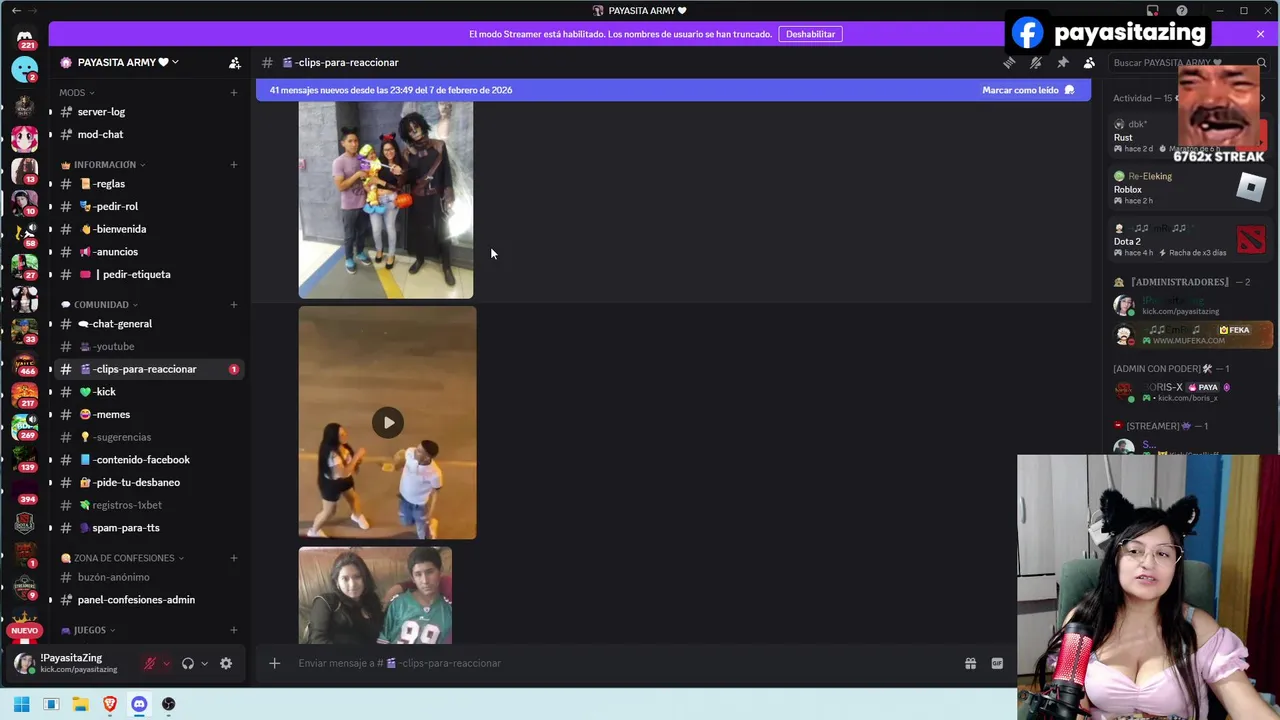Open the panel-confesiones-admin channel
The image size is (1280, 720).
click(x=150, y=600)
